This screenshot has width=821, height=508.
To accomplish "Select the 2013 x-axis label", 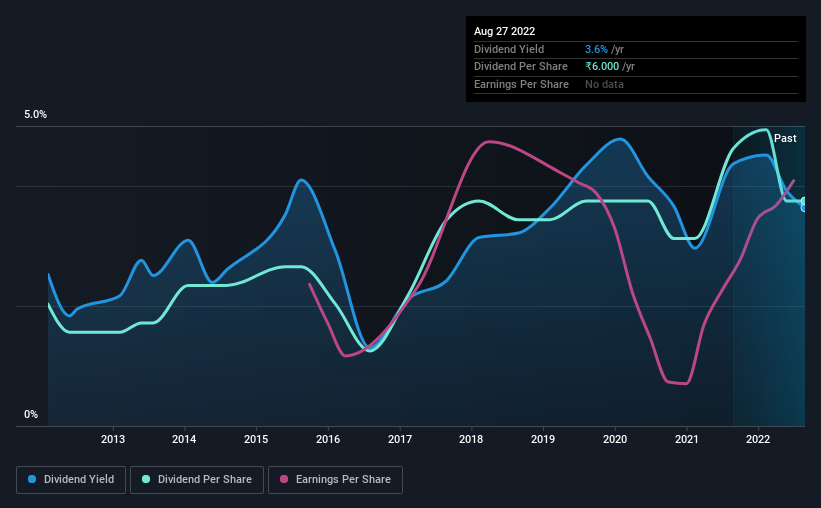I will [113, 439].
